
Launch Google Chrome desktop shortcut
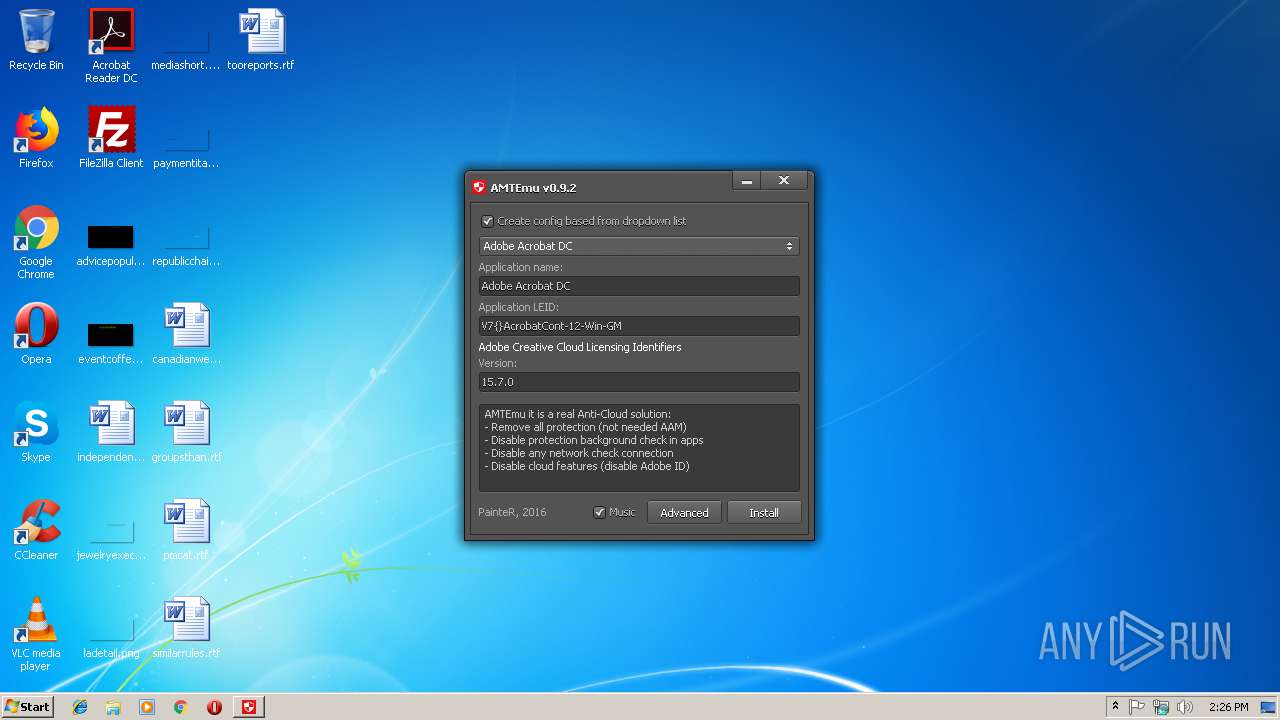point(36,243)
